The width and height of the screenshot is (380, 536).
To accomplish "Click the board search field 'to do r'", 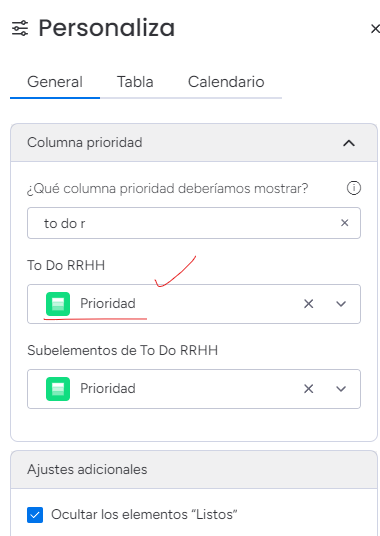I will pyautogui.click(x=194, y=223).
